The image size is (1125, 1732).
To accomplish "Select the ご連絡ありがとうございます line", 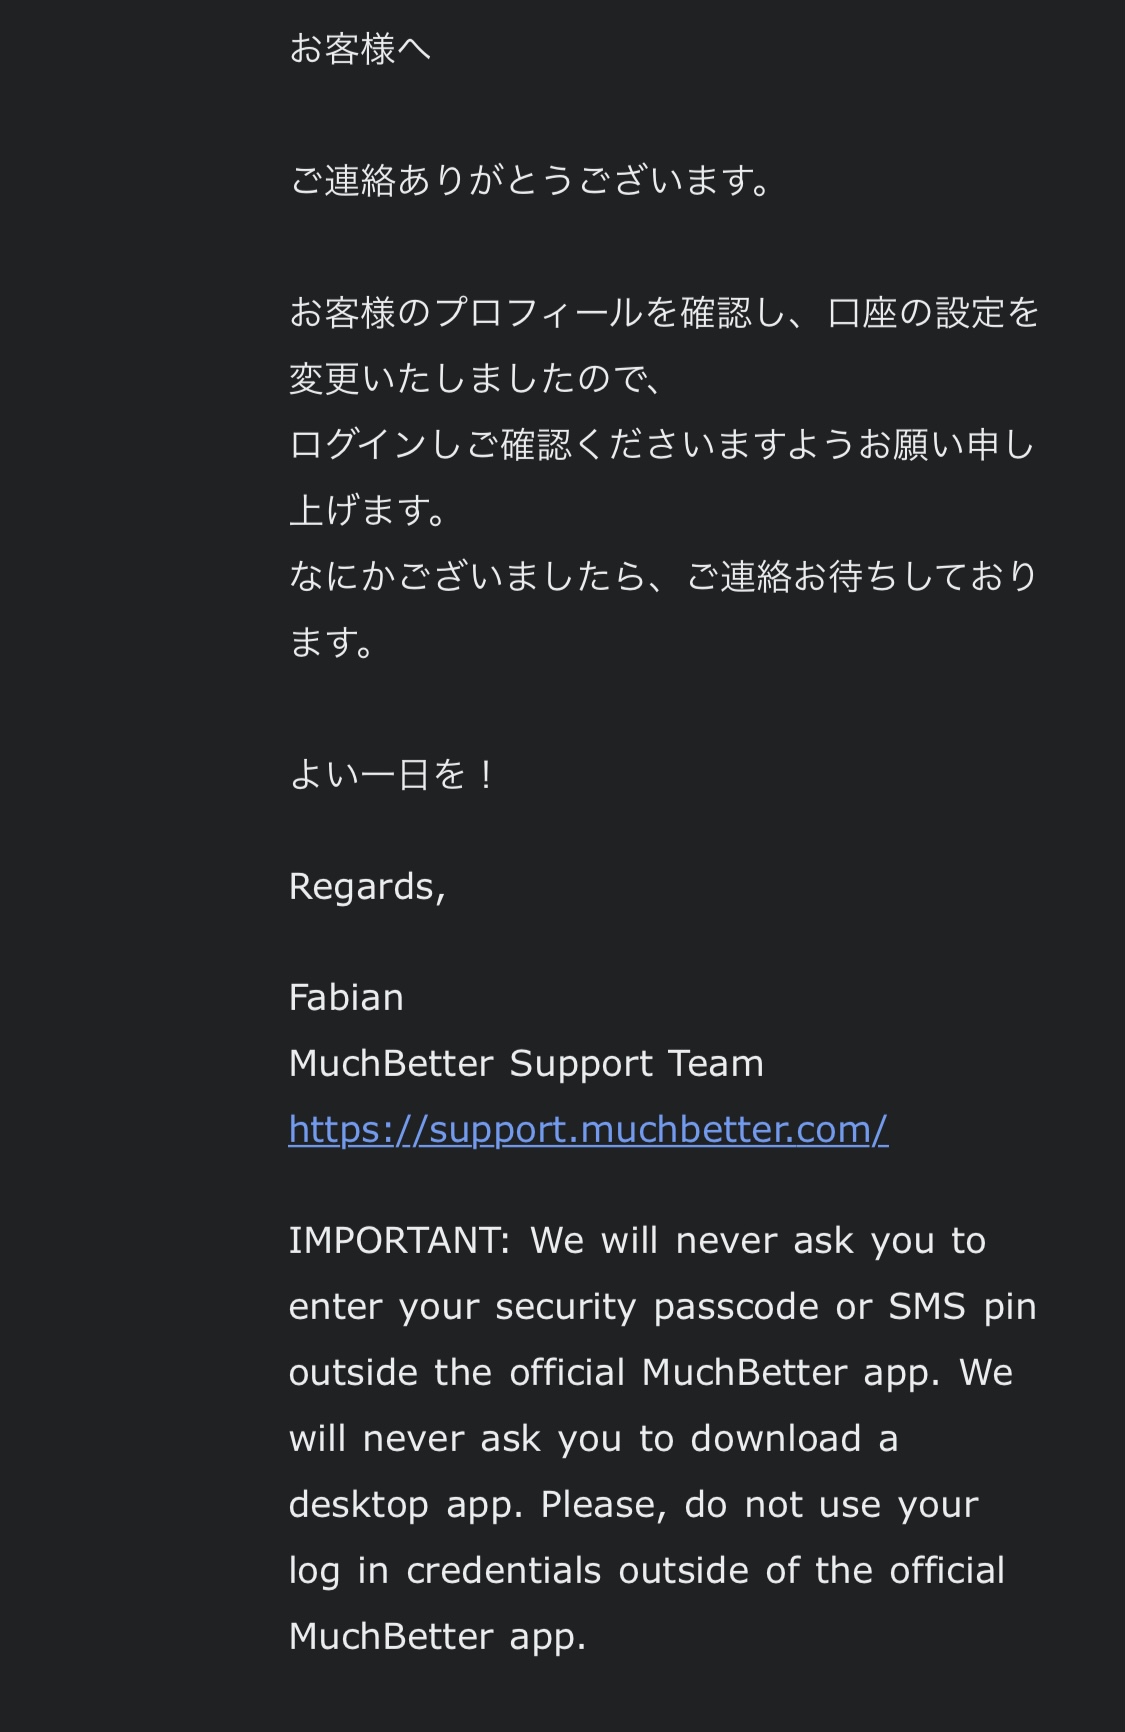I will [x=531, y=181].
